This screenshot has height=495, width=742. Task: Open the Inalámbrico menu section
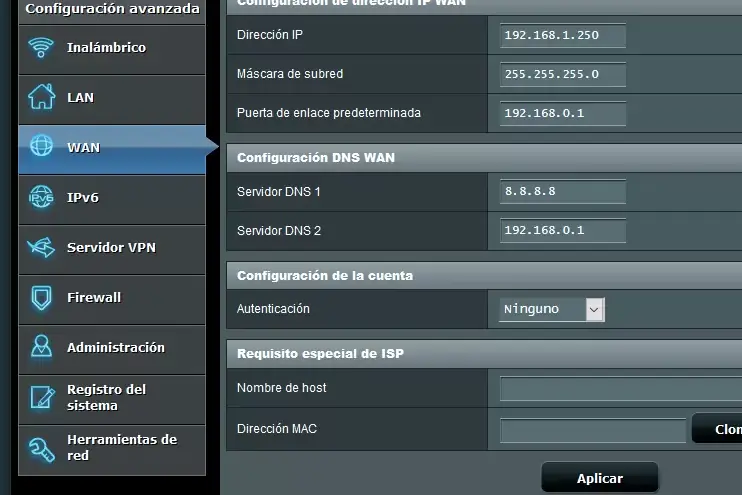coord(112,50)
